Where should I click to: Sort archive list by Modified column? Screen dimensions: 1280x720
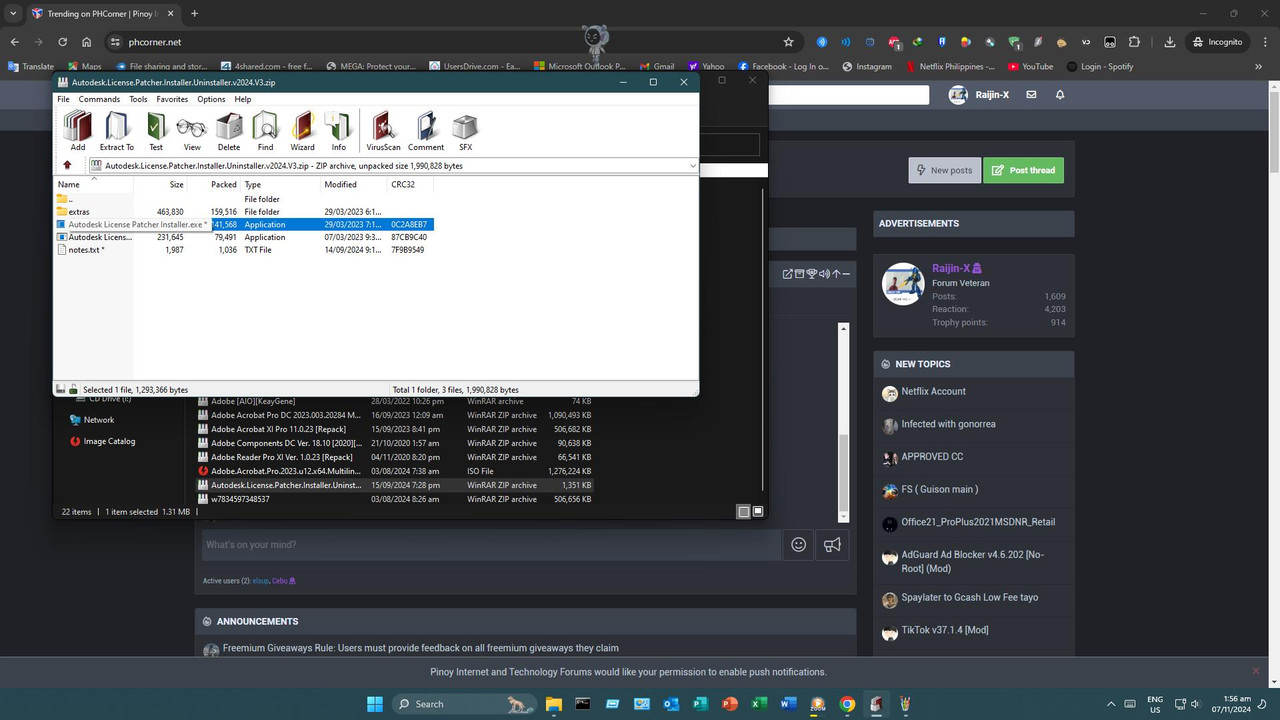point(354,184)
